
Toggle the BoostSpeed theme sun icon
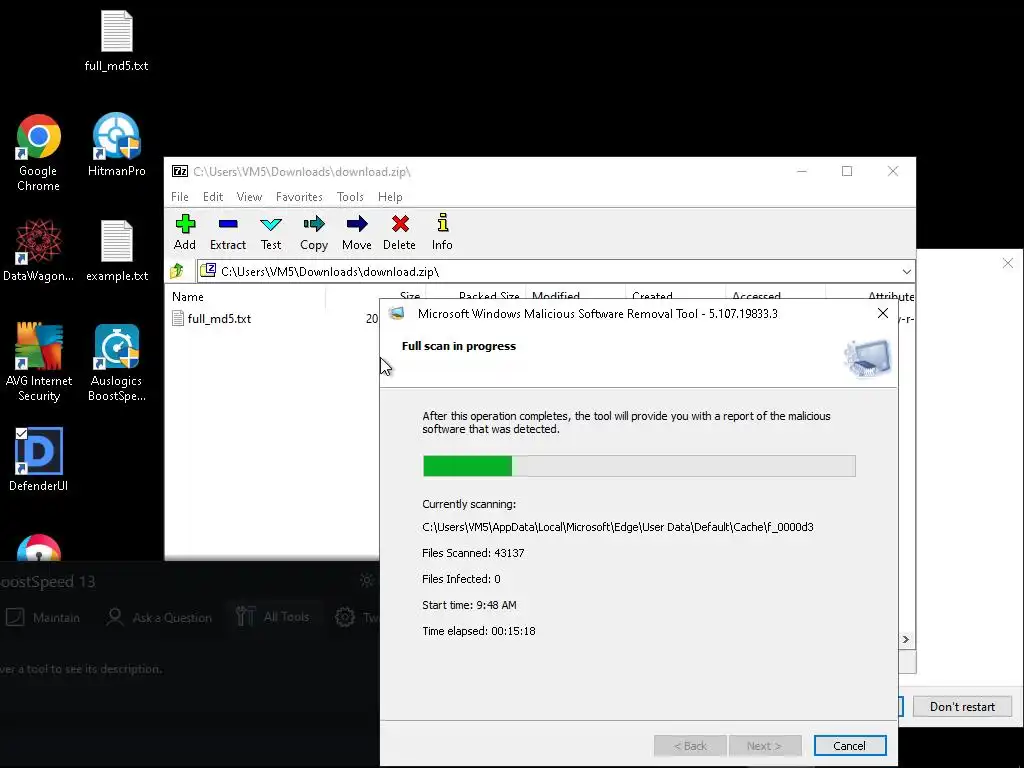click(366, 580)
